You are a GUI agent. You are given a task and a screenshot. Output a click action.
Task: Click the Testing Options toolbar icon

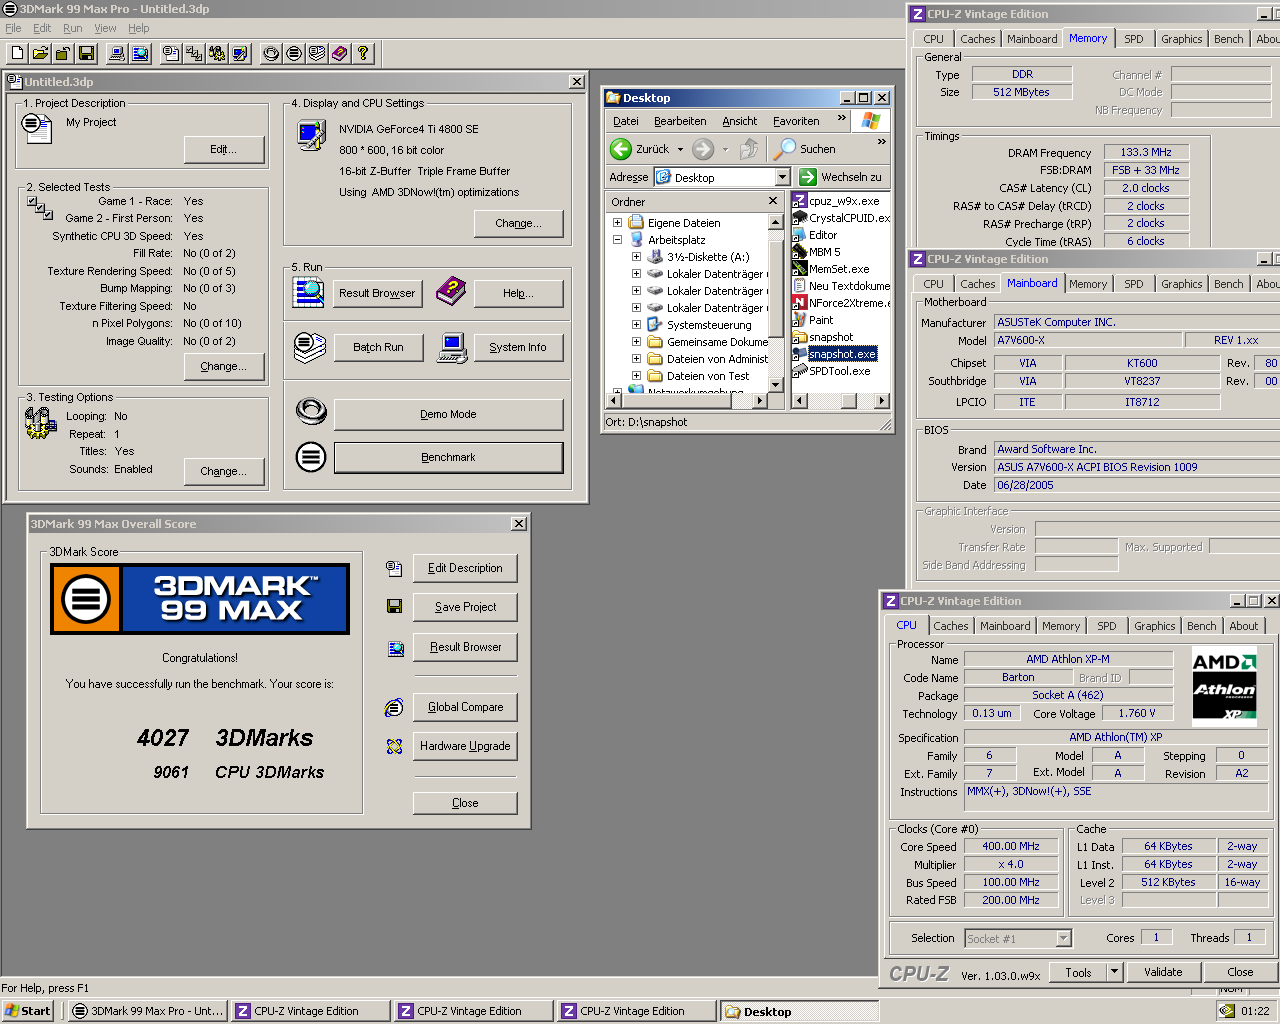click(x=217, y=53)
